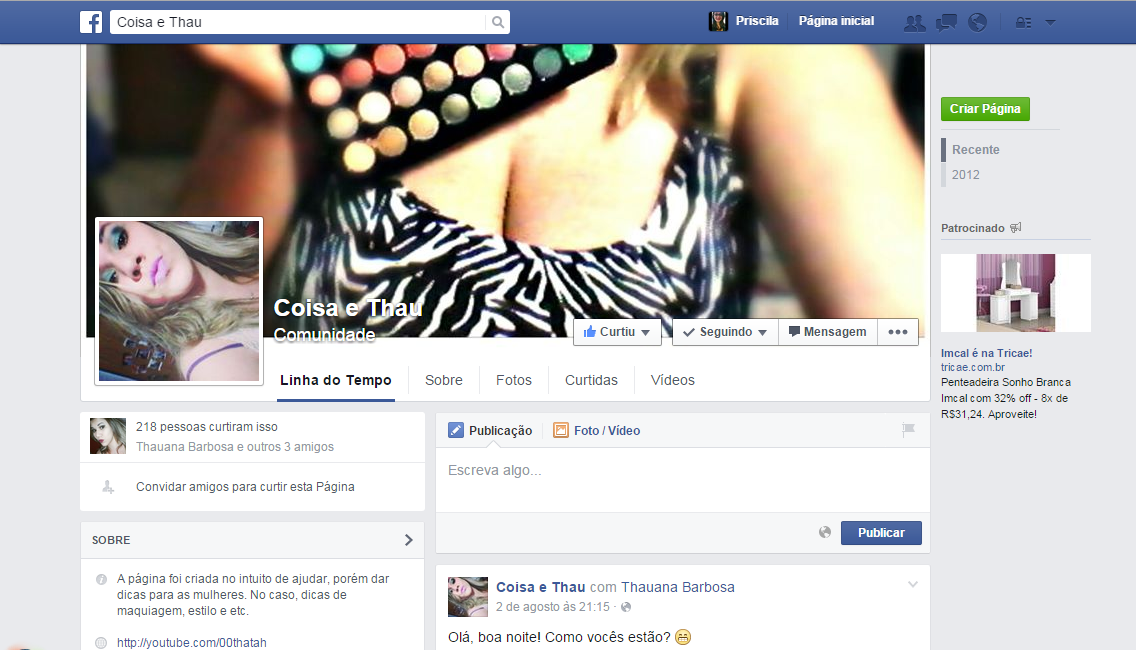This screenshot has width=1136, height=650.
Task: Jump to 2012 in the timeline
Action: pos(965,175)
